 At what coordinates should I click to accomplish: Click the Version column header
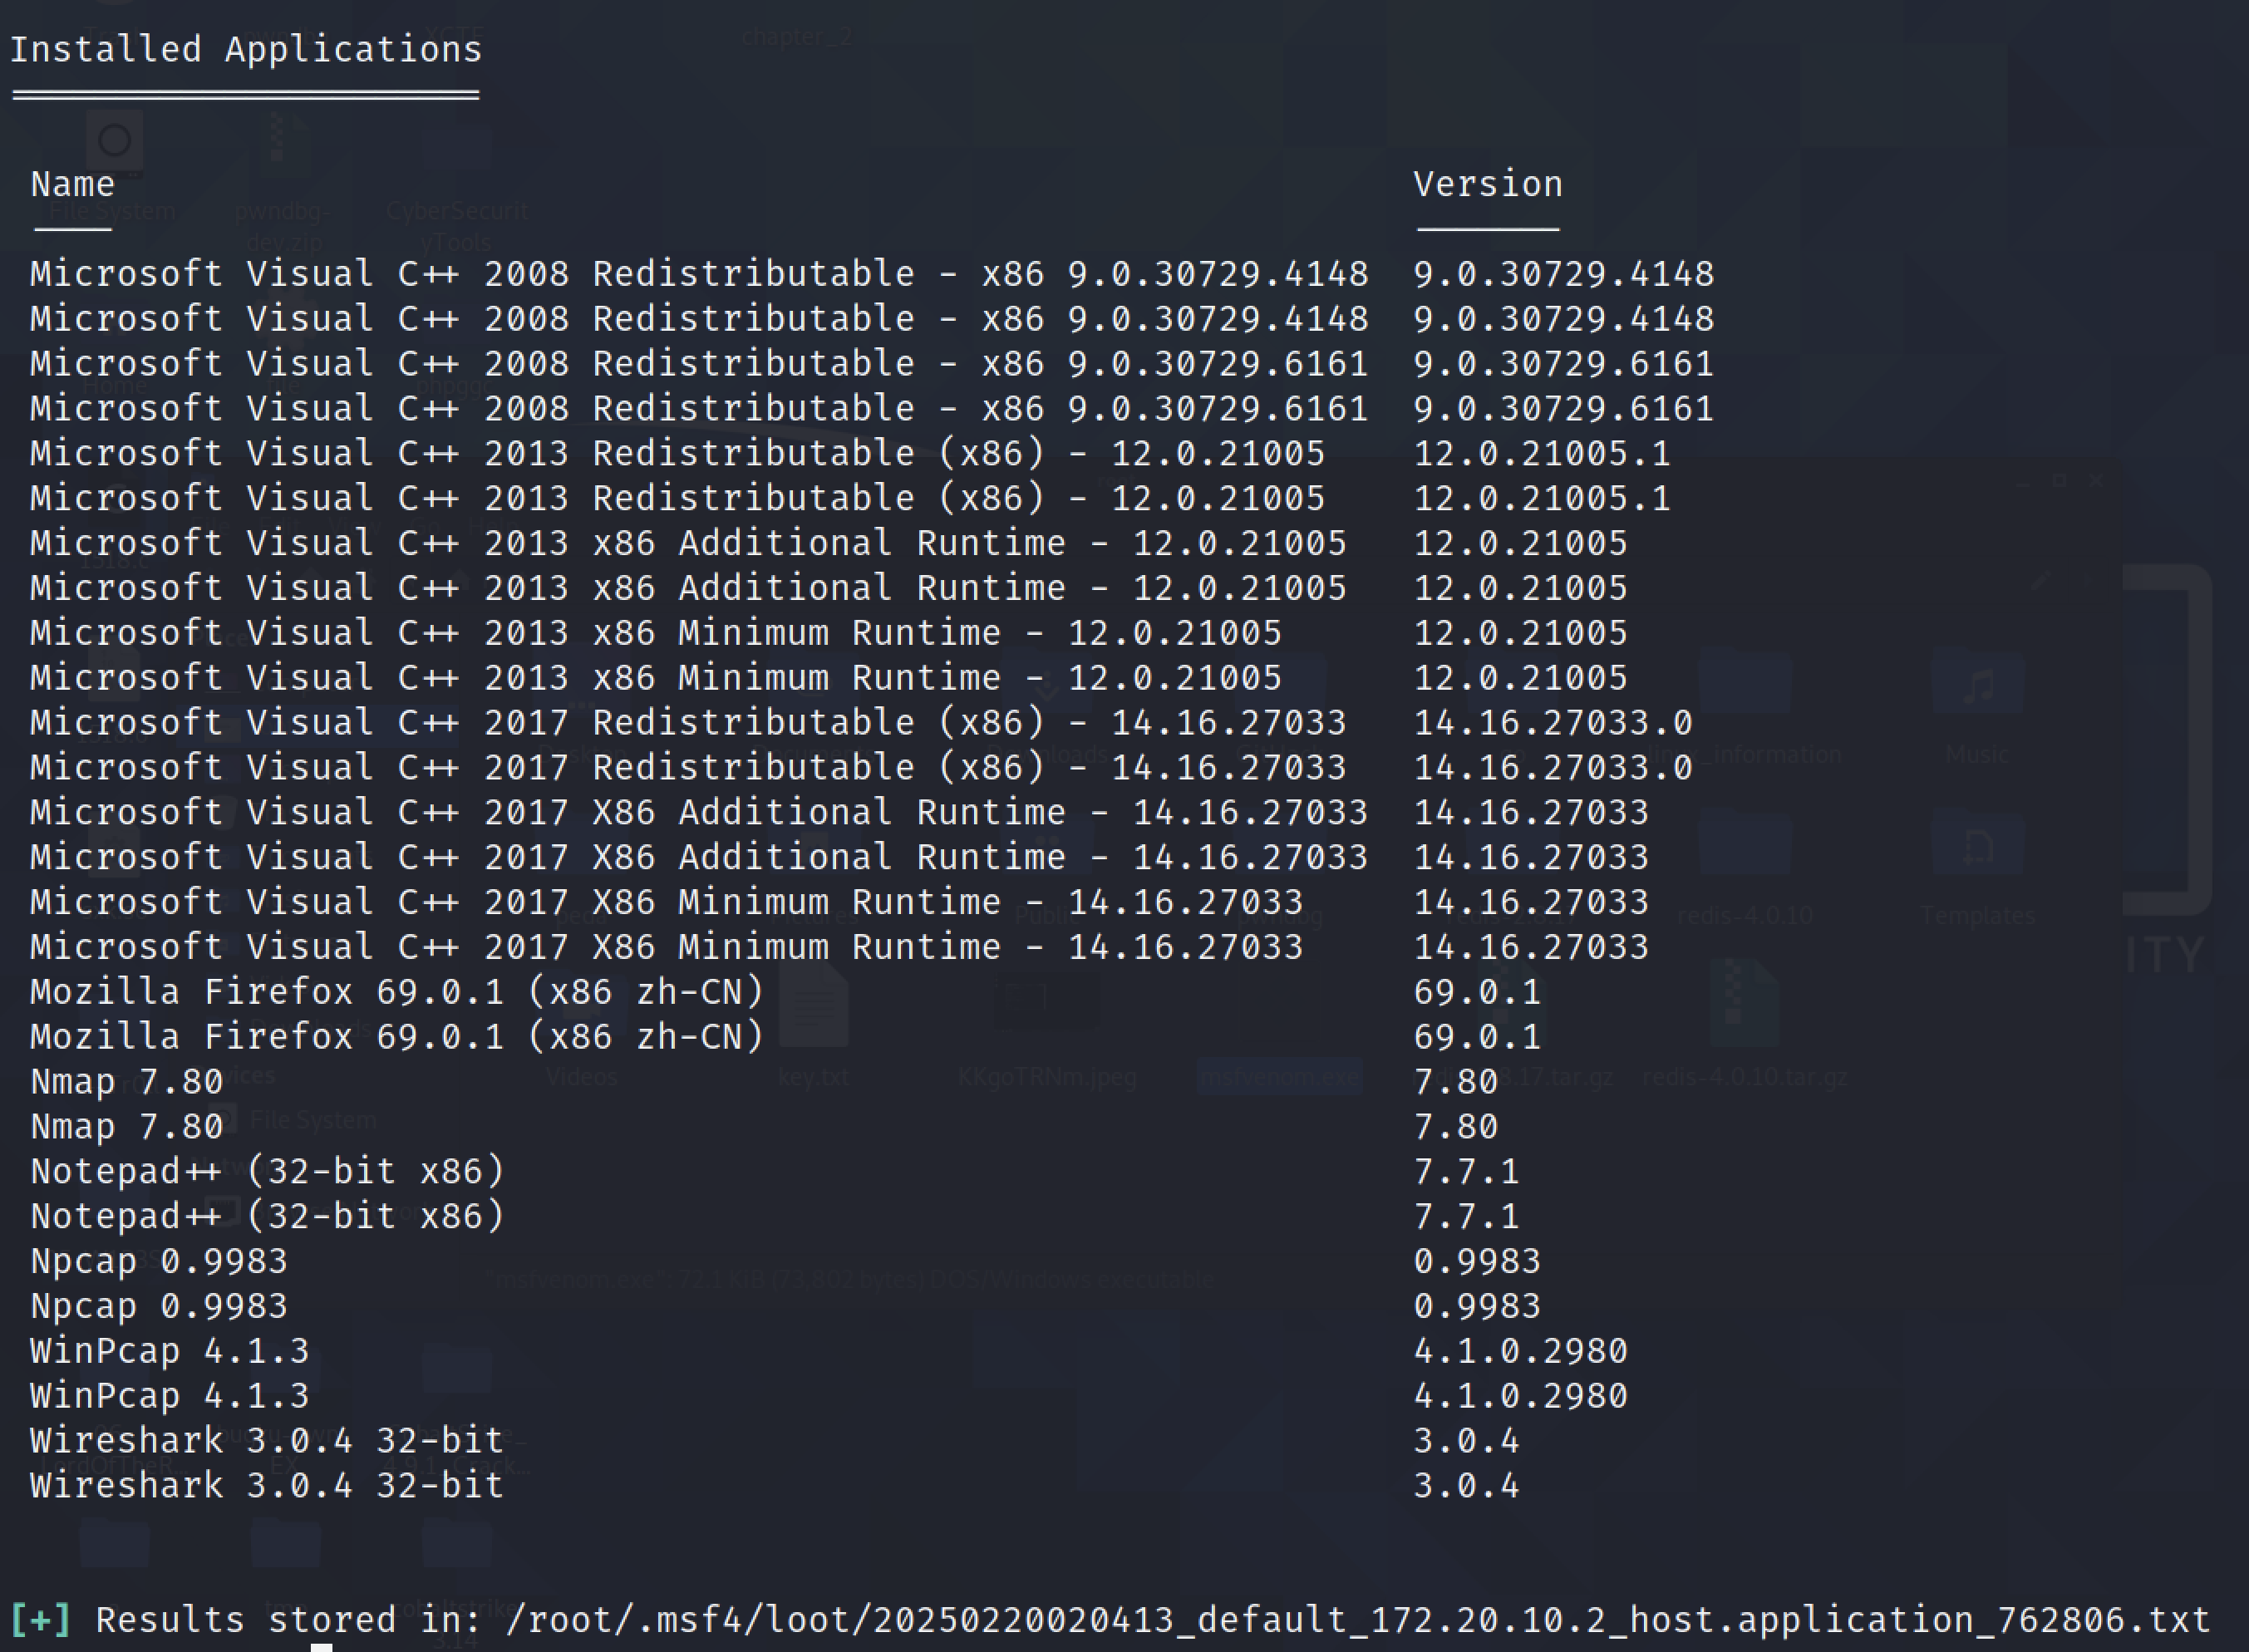[1487, 184]
